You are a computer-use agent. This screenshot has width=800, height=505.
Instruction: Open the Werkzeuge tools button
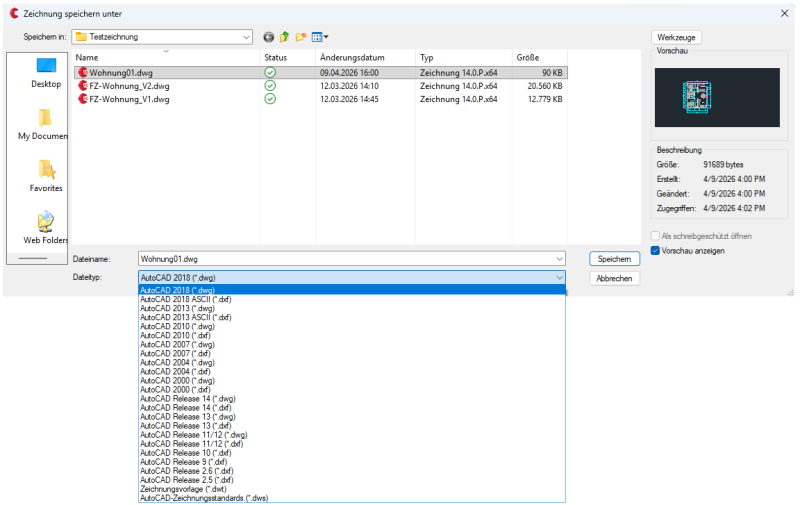pos(676,37)
